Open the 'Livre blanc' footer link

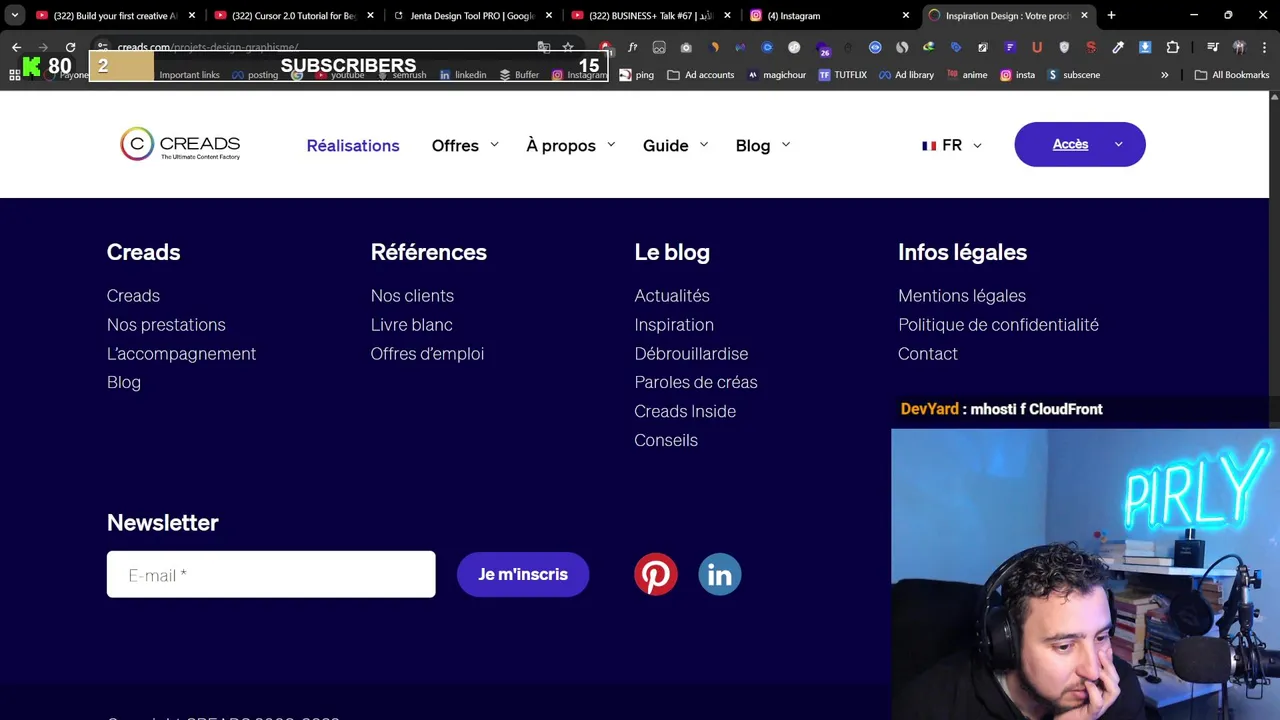(411, 325)
